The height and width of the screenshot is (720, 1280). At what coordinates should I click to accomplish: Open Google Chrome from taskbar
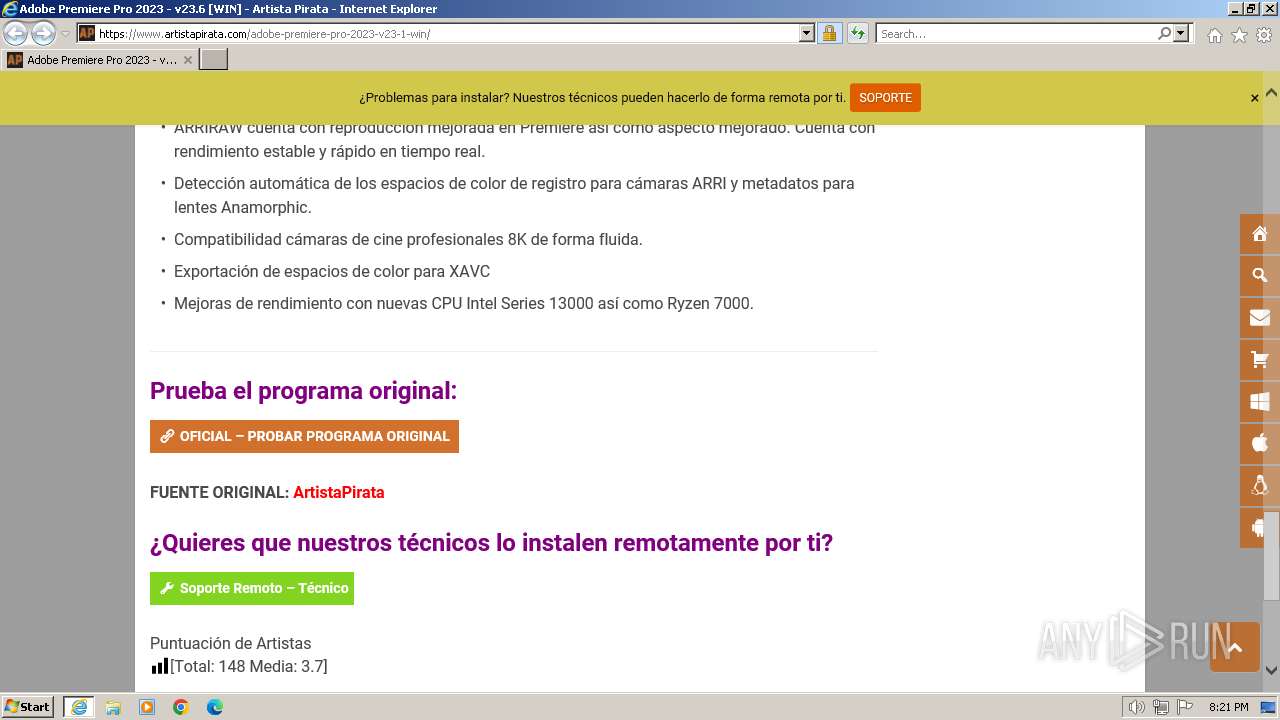(x=181, y=707)
